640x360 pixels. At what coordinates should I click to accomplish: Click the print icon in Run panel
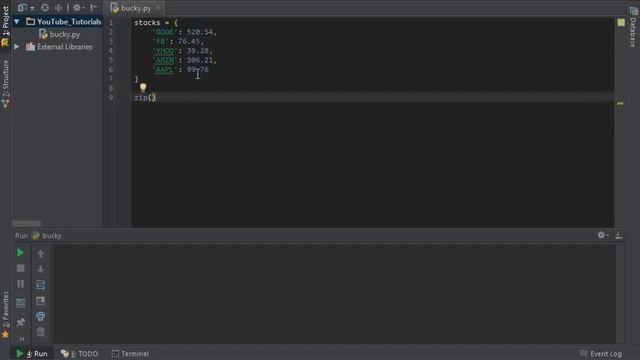40,316
